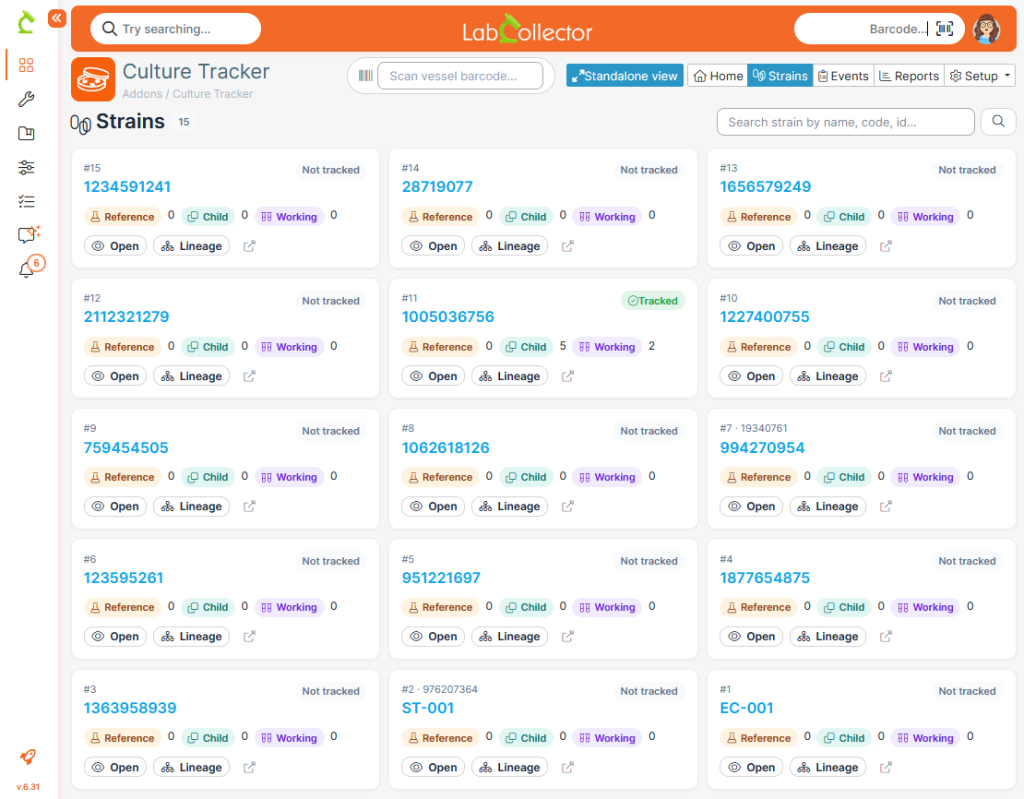
Task: Open the task checklist icon in sidebar
Action: click(26, 201)
